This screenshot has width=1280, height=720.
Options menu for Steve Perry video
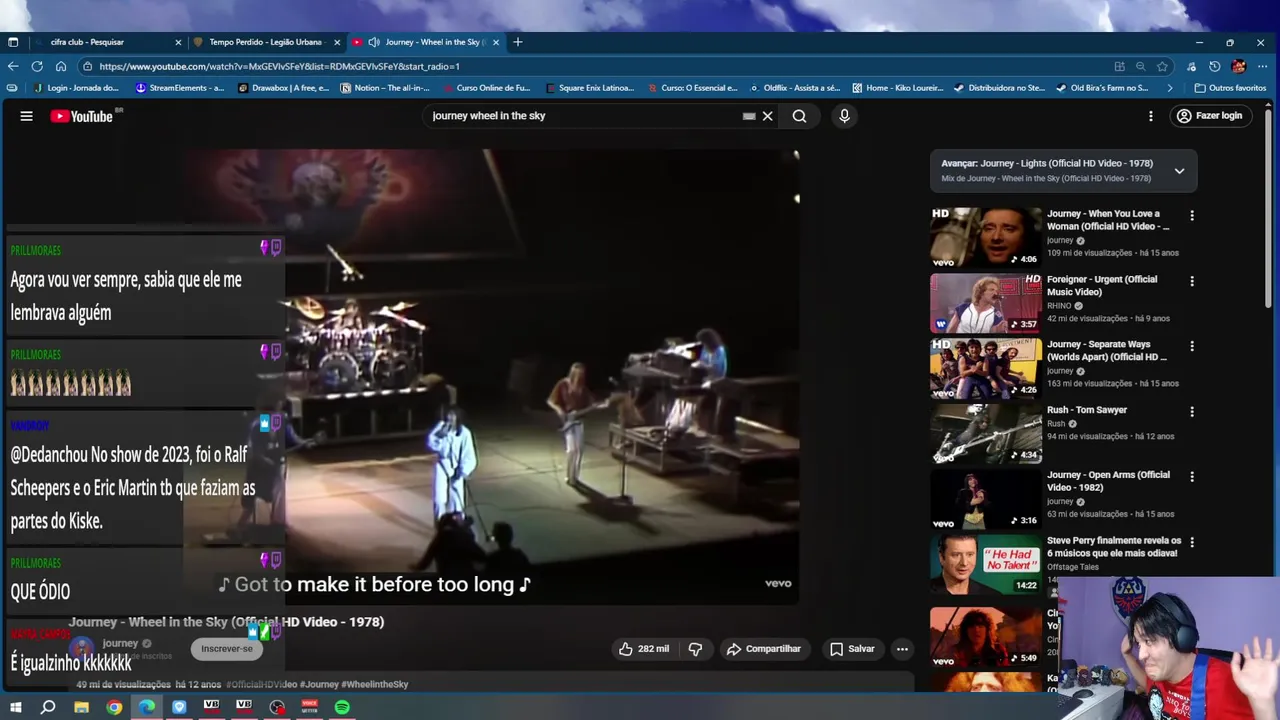click(x=1191, y=542)
